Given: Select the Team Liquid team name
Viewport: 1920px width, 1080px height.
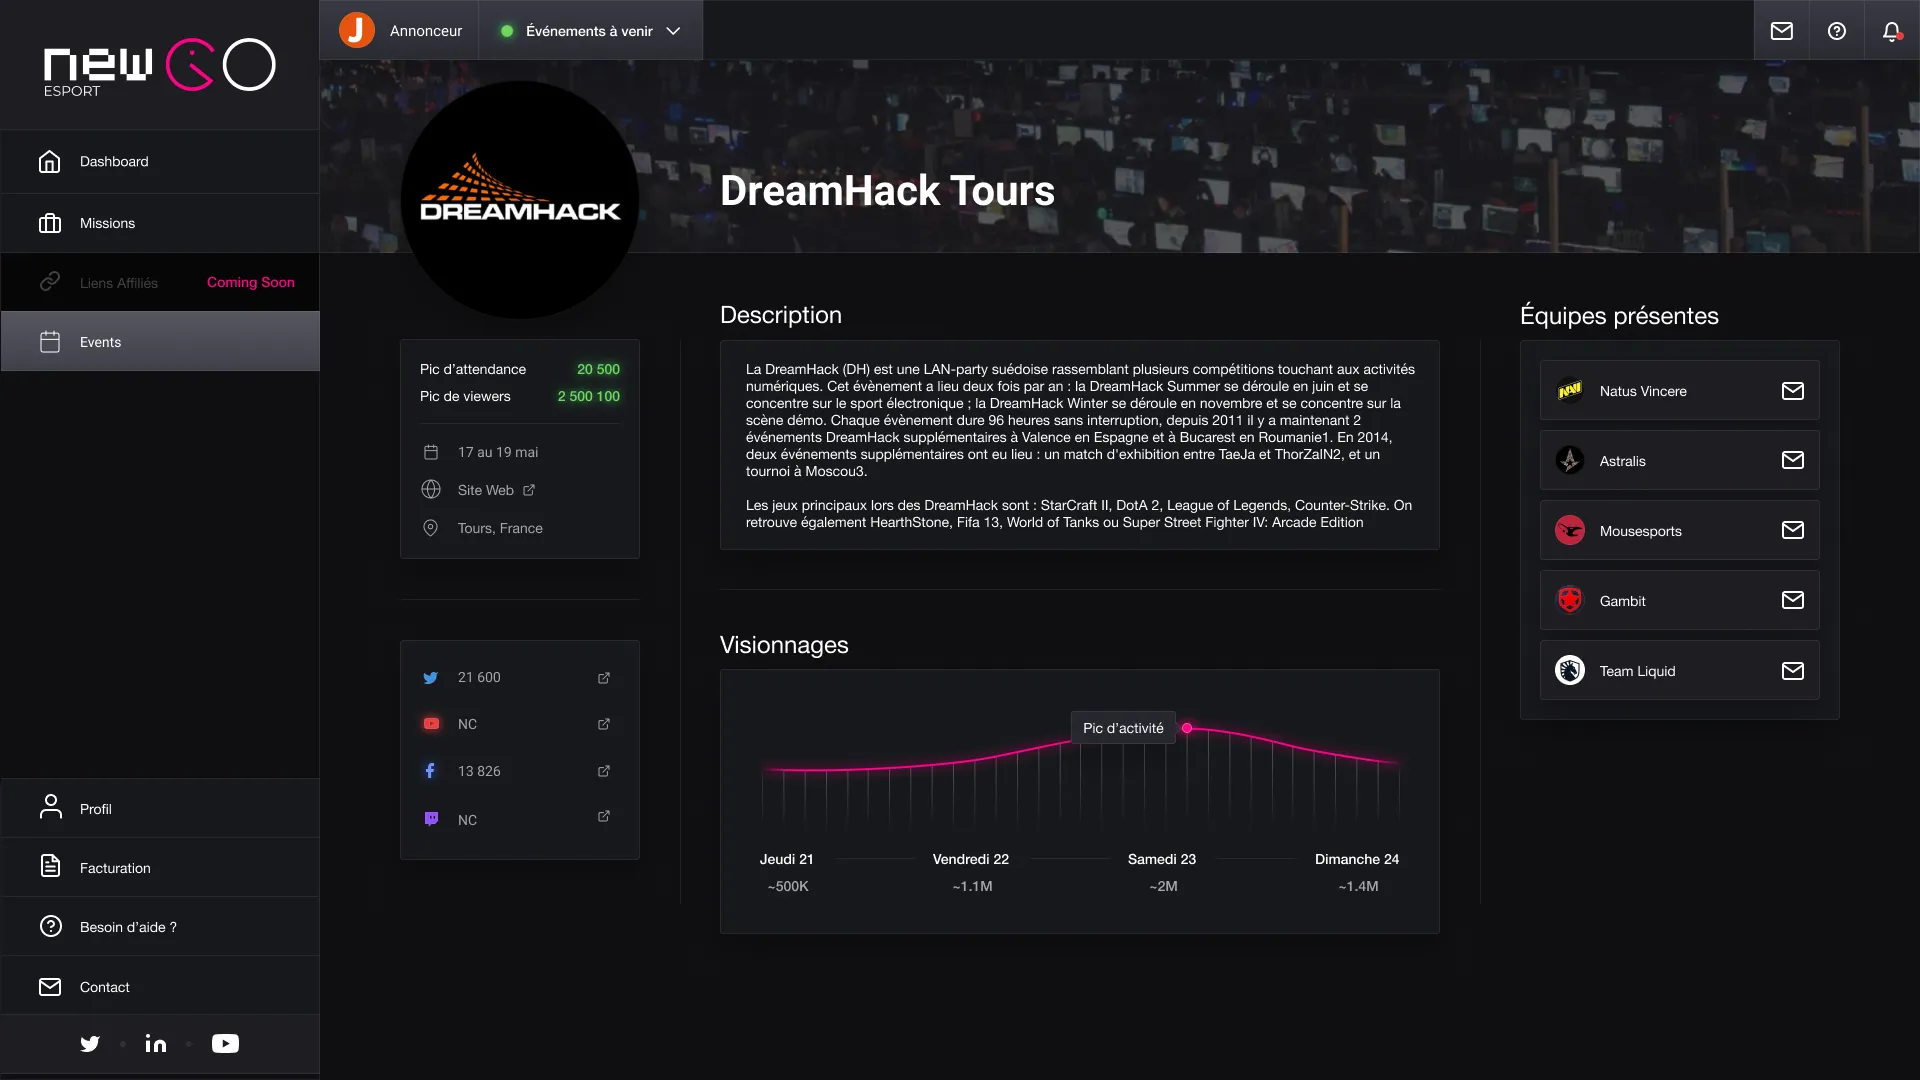Looking at the screenshot, I should pos(1637,671).
